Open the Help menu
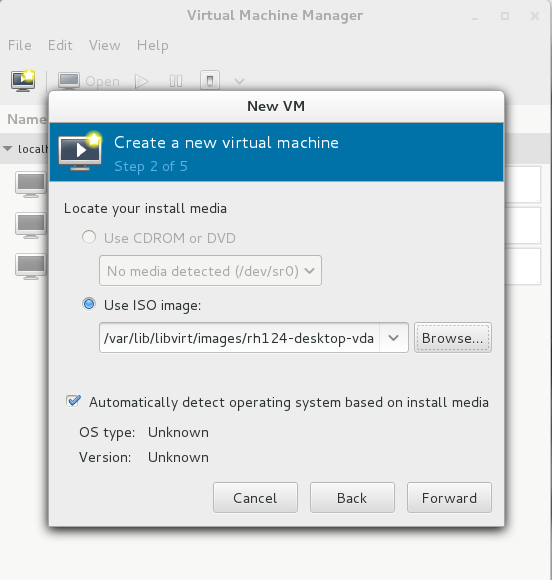Image resolution: width=552 pixels, height=580 pixels. point(152,45)
